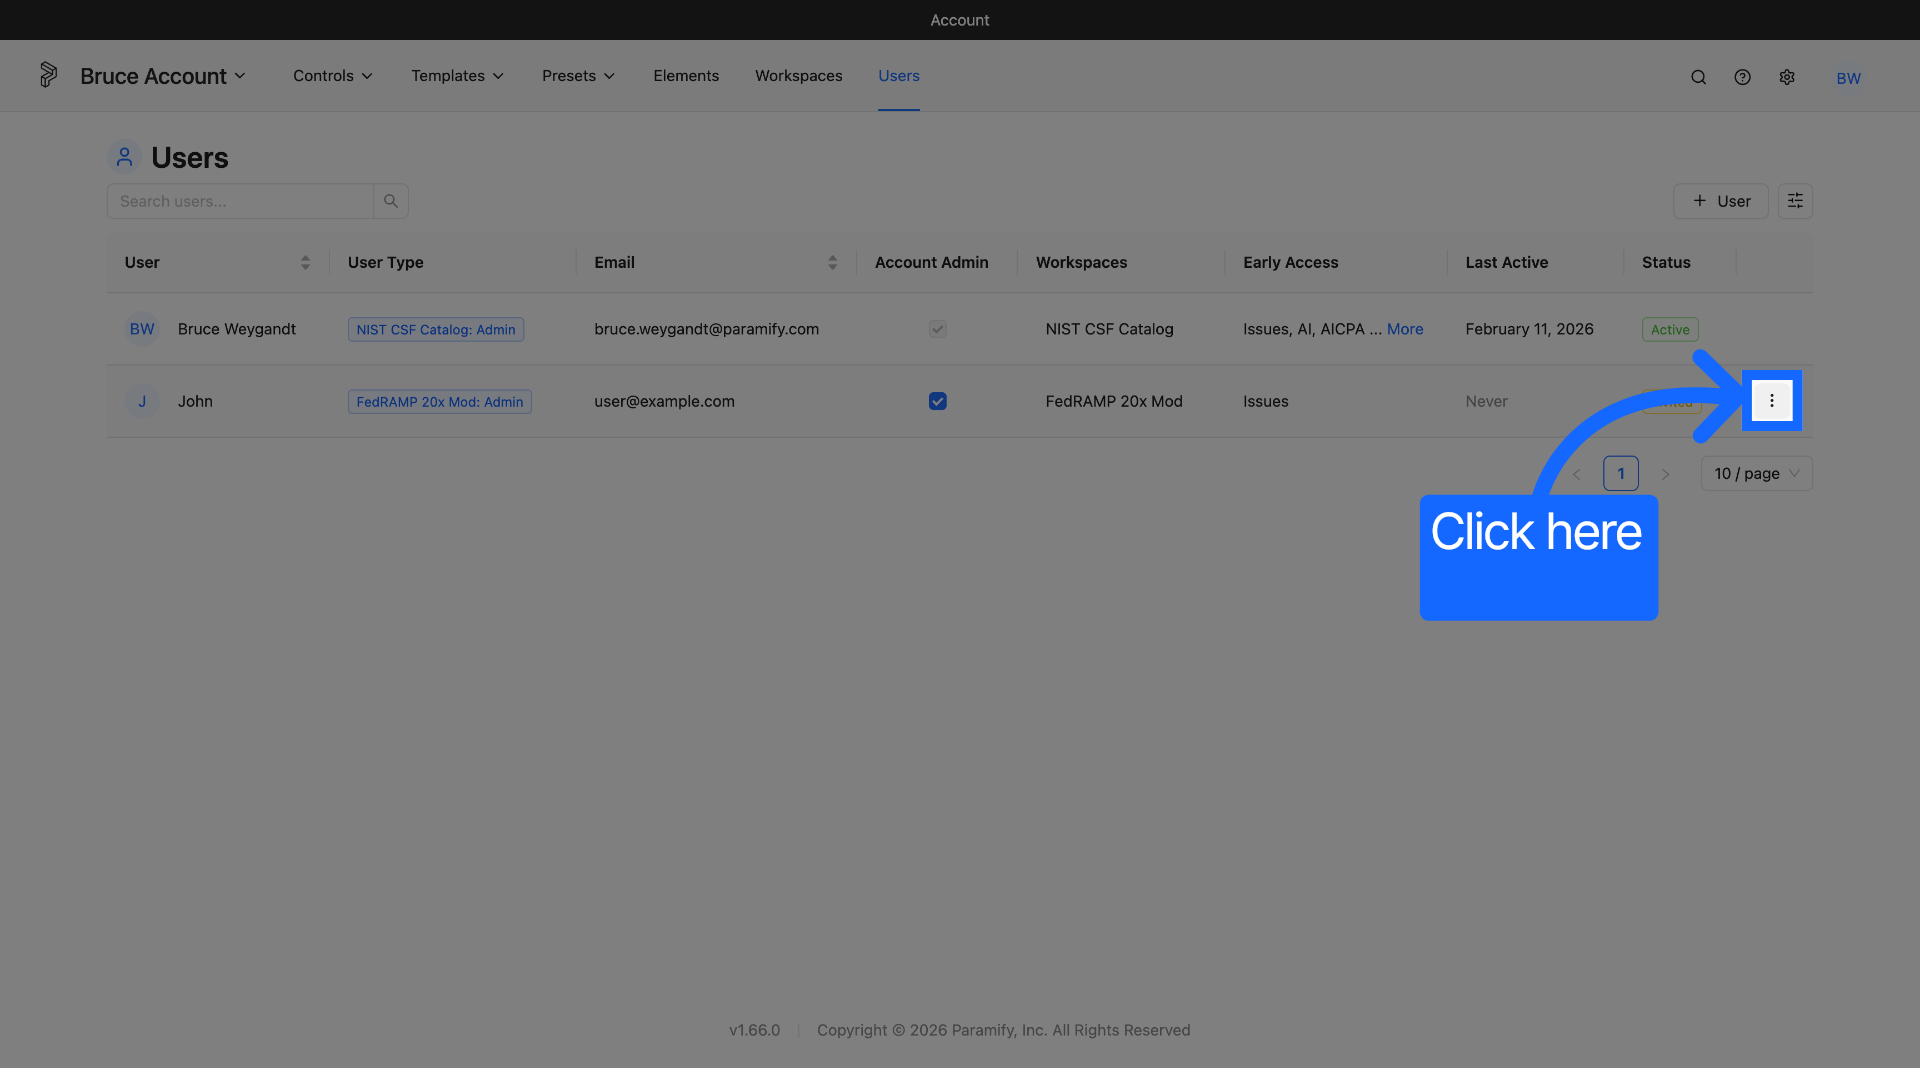Click the User Type column header
The height and width of the screenshot is (1068, 1920).
[386, 262]
